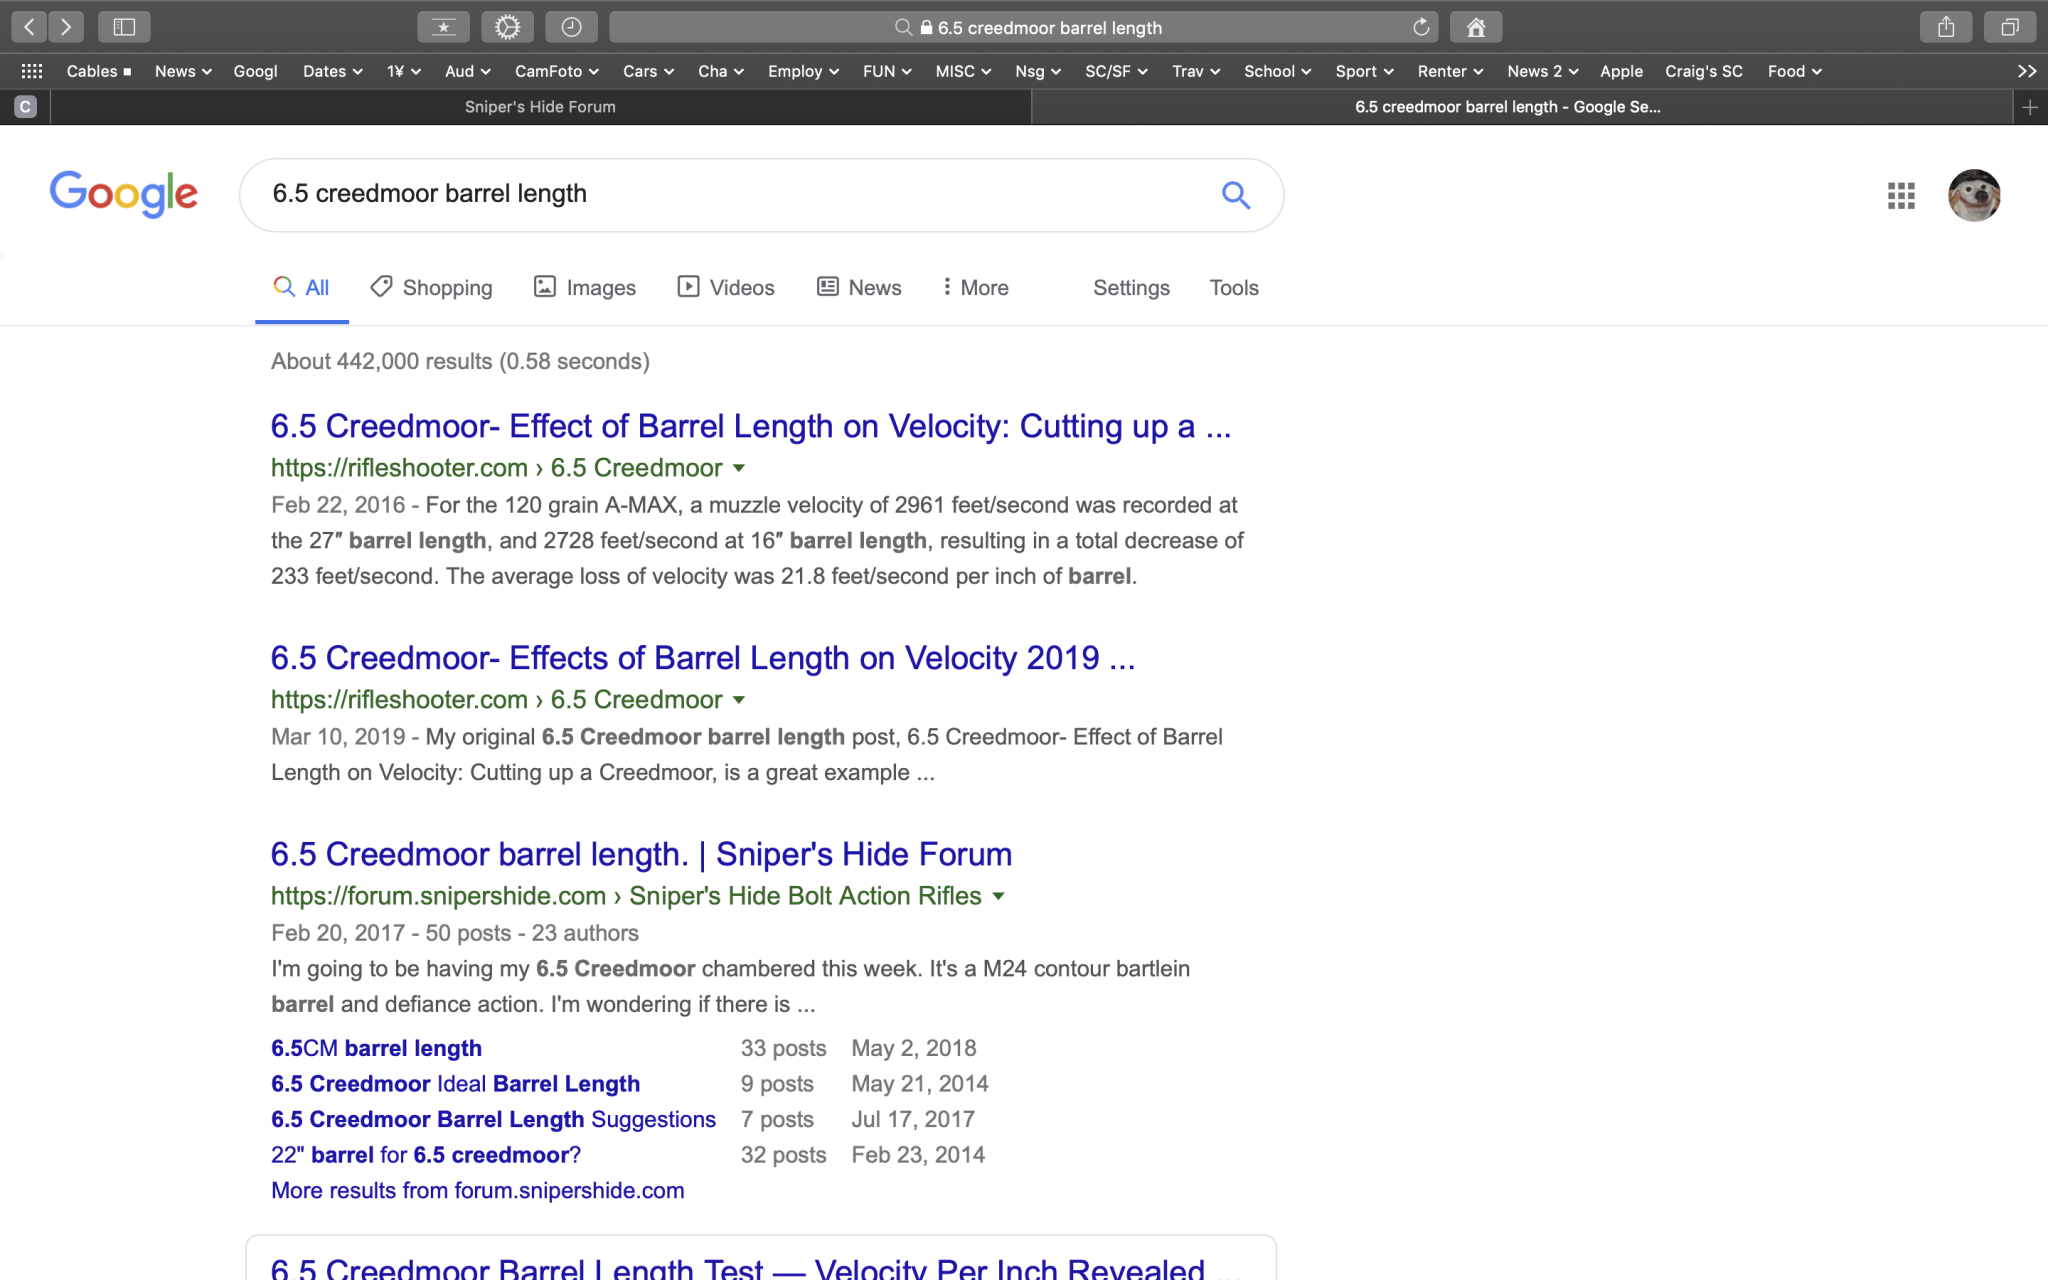This screenshot has height=1280, width=2048.
Task: Go back with the browser back arrow
Action: click(29, 27)
